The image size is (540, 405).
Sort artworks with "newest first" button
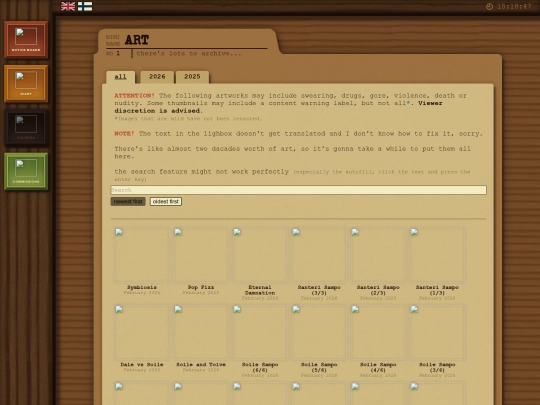coord(128,201)
